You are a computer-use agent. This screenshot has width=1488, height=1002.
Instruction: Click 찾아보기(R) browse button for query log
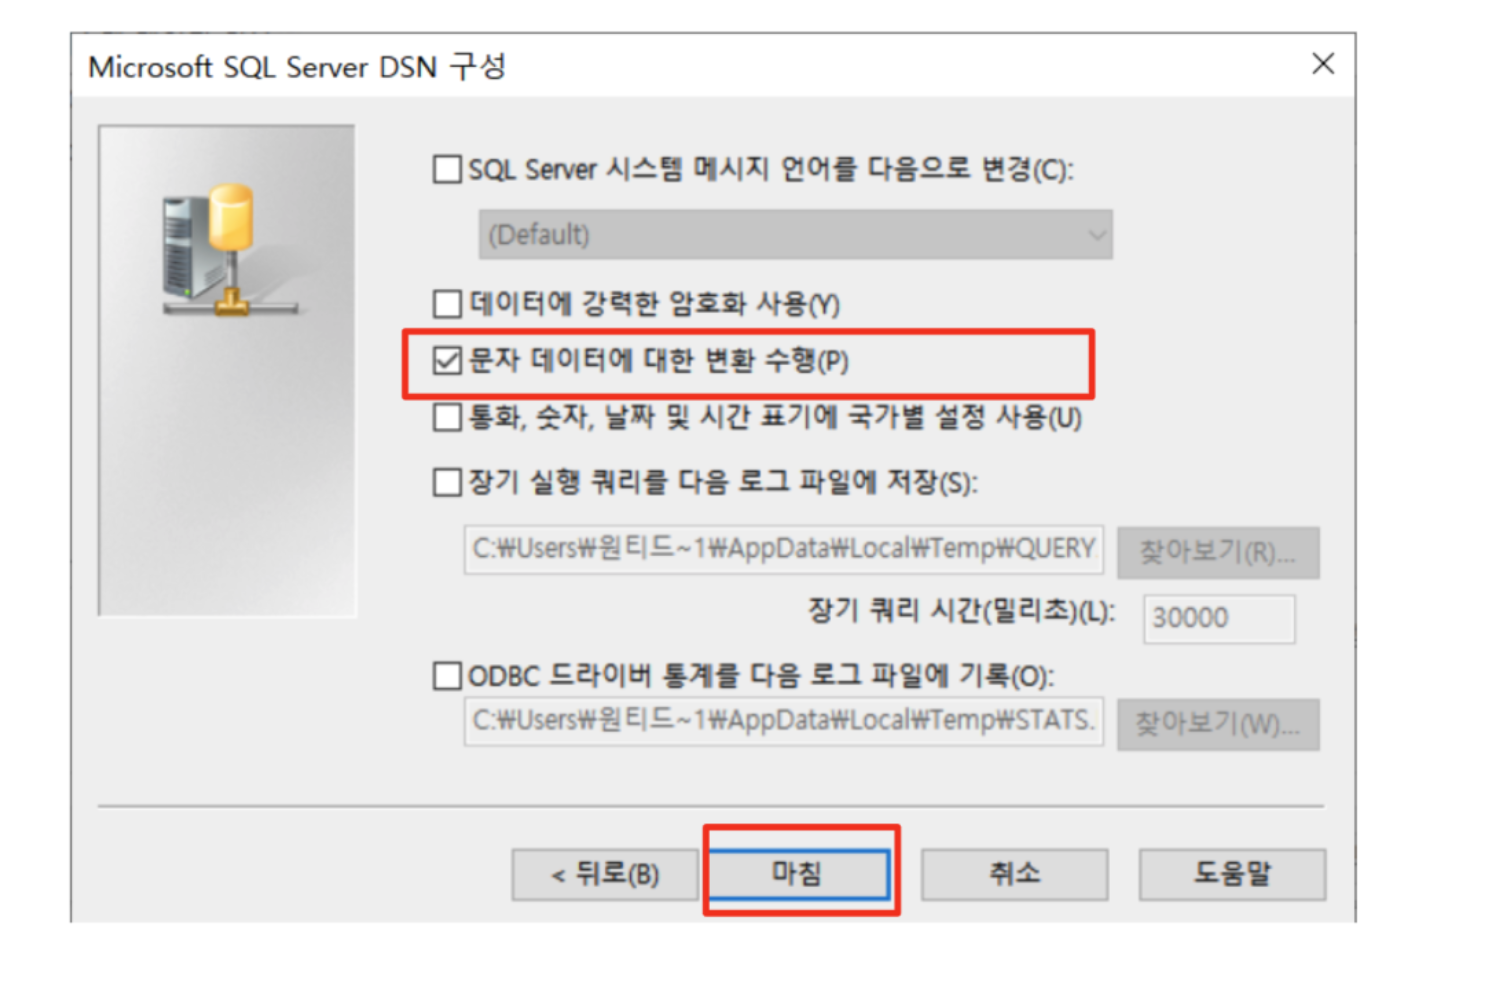point(1217,552)
